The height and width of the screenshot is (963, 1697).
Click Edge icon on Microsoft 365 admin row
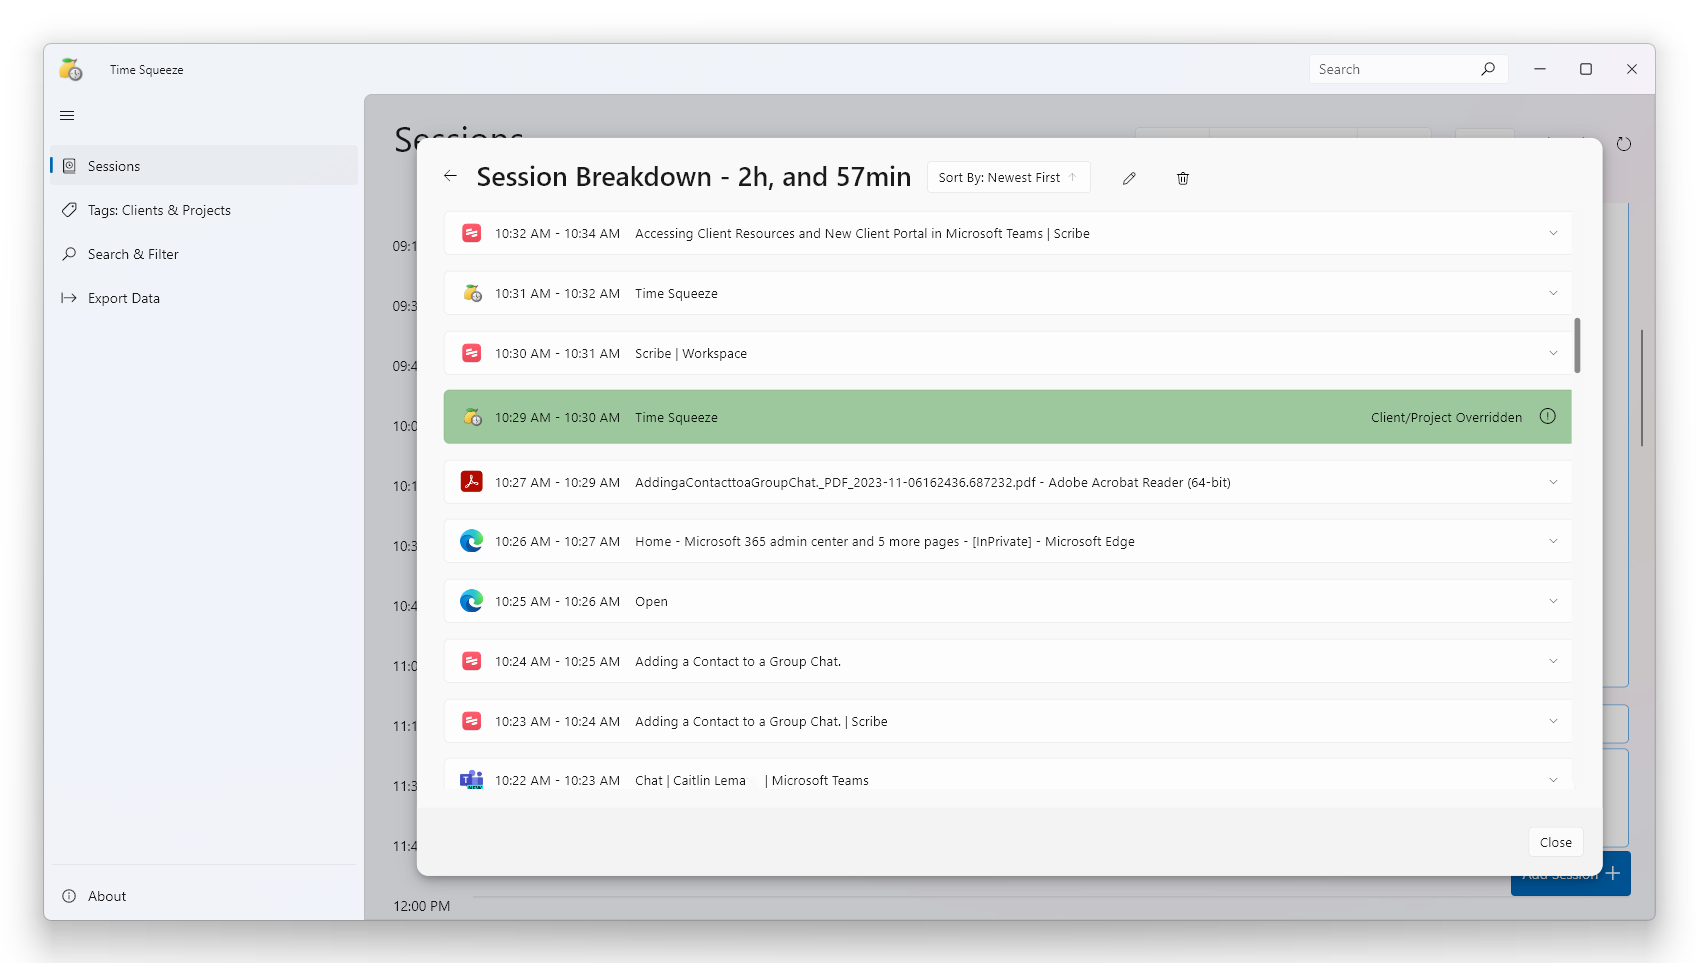pyautogui.click(x=471, y=541)
